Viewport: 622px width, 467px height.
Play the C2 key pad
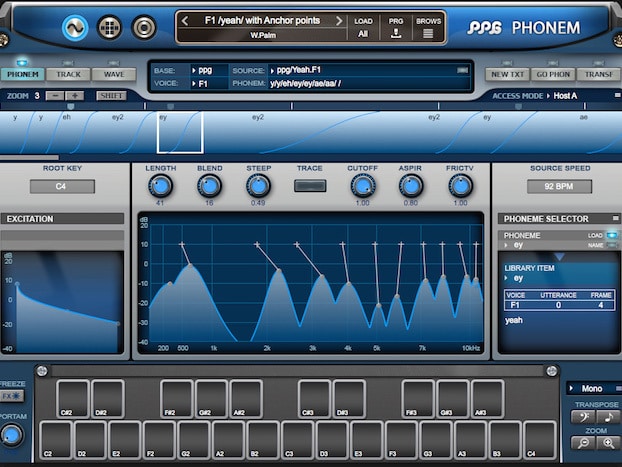(56, 440)
